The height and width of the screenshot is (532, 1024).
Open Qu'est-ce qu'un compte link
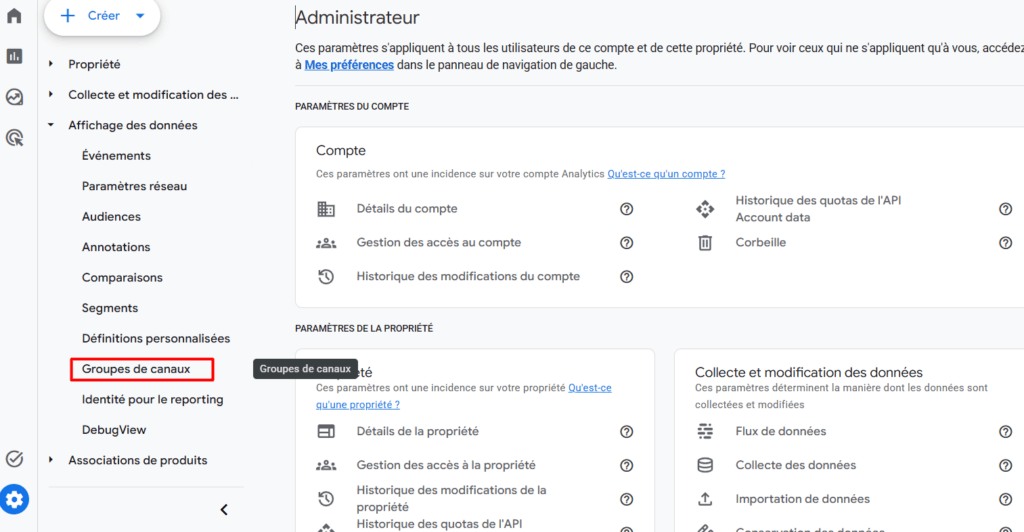click(x=666, y=174)
